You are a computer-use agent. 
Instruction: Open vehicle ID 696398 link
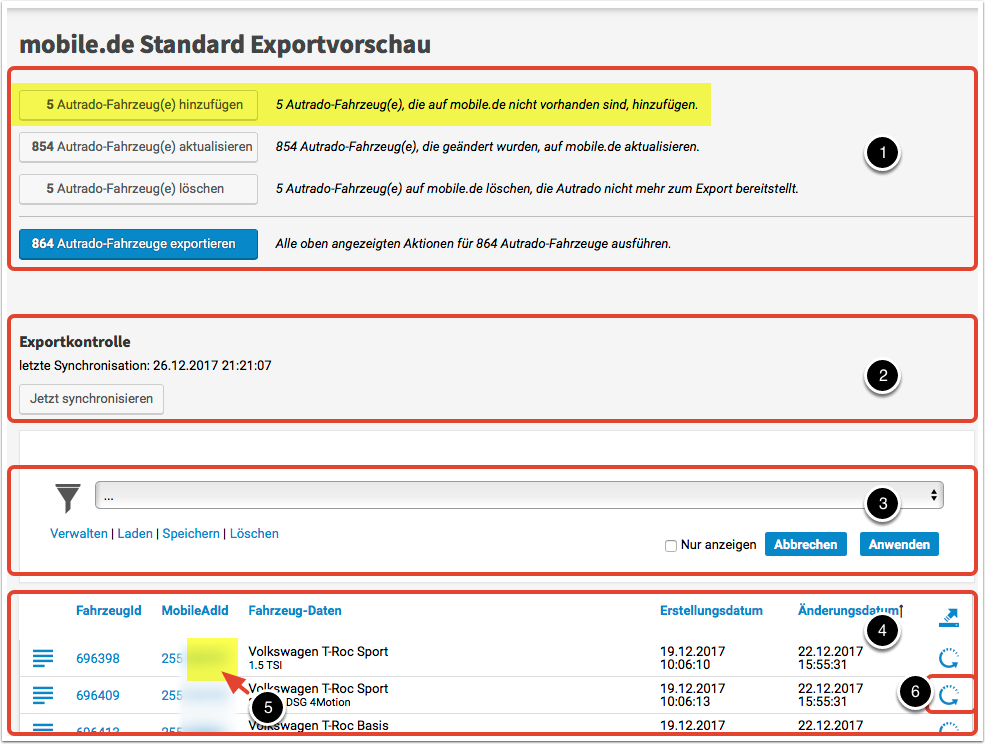(98, 658)
